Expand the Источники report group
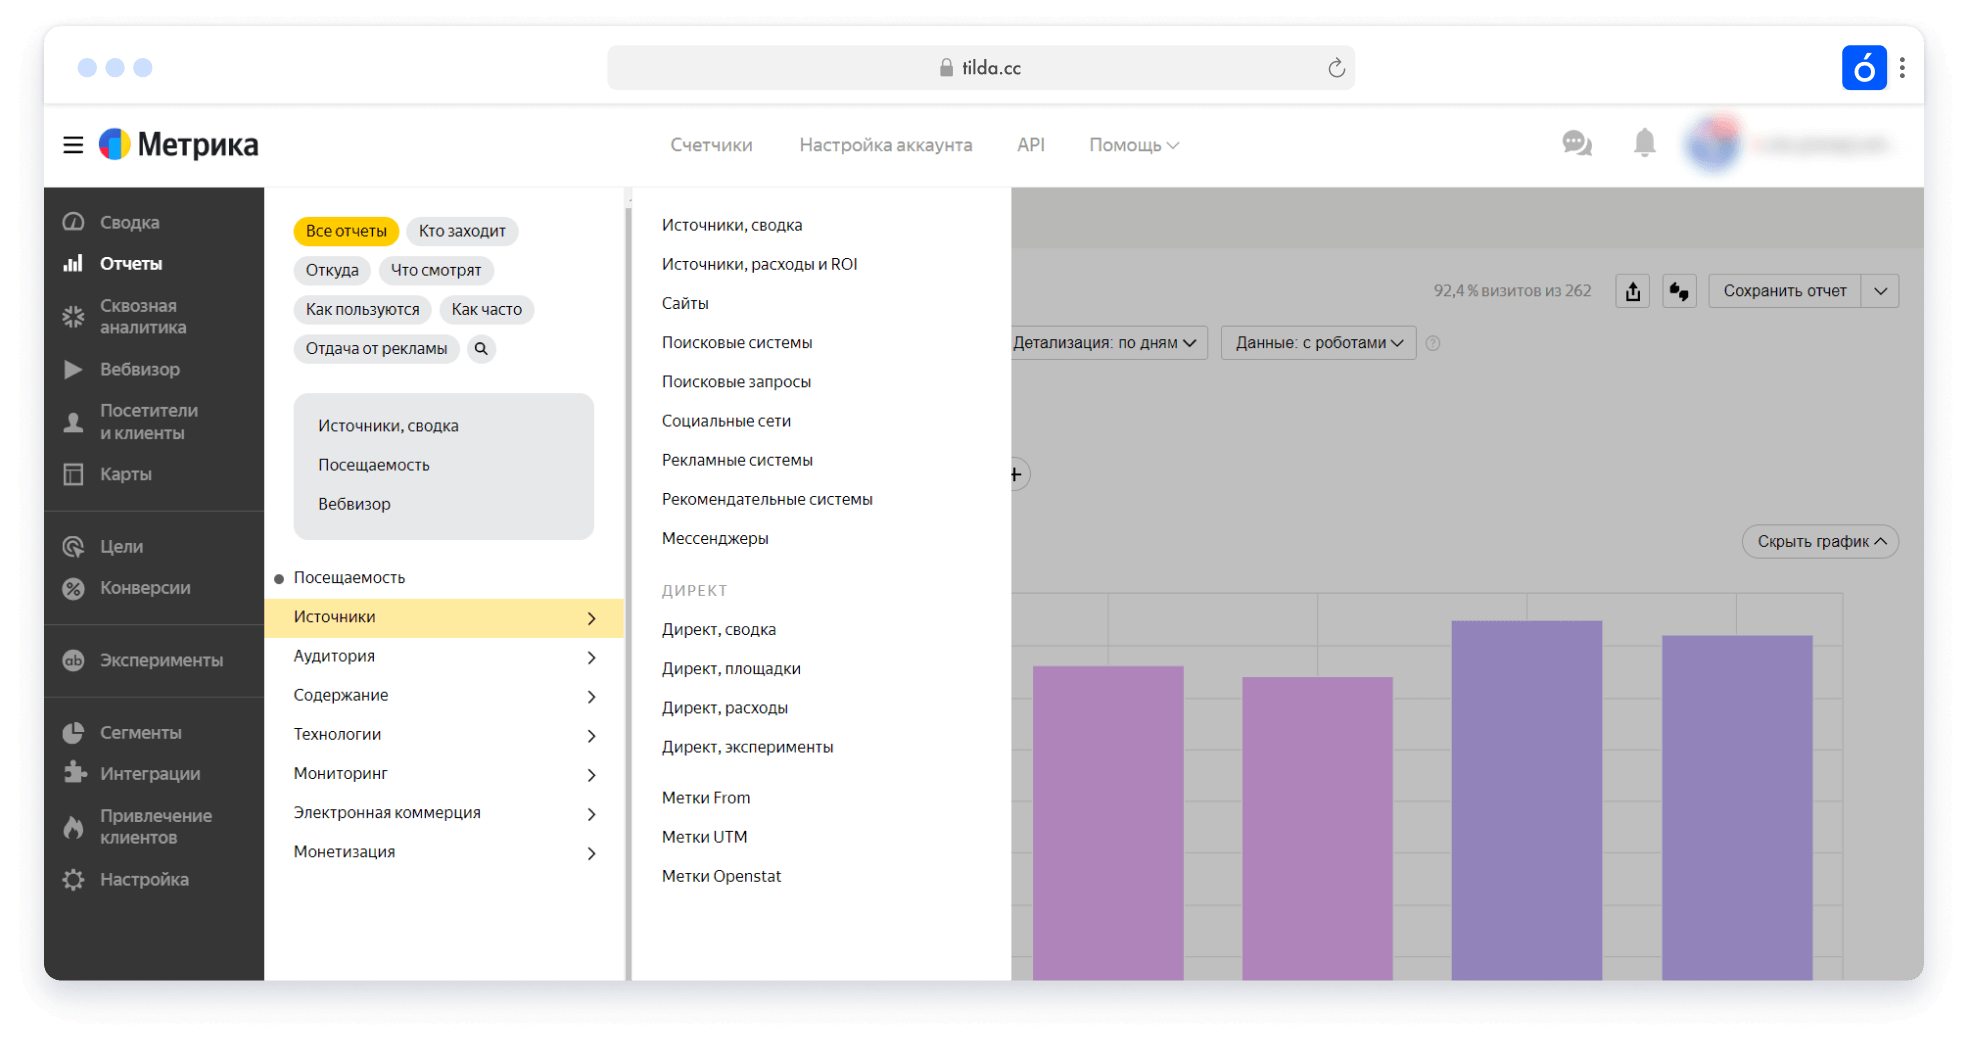Viewport: 1966px width, 1041px height. pos(444,618)
